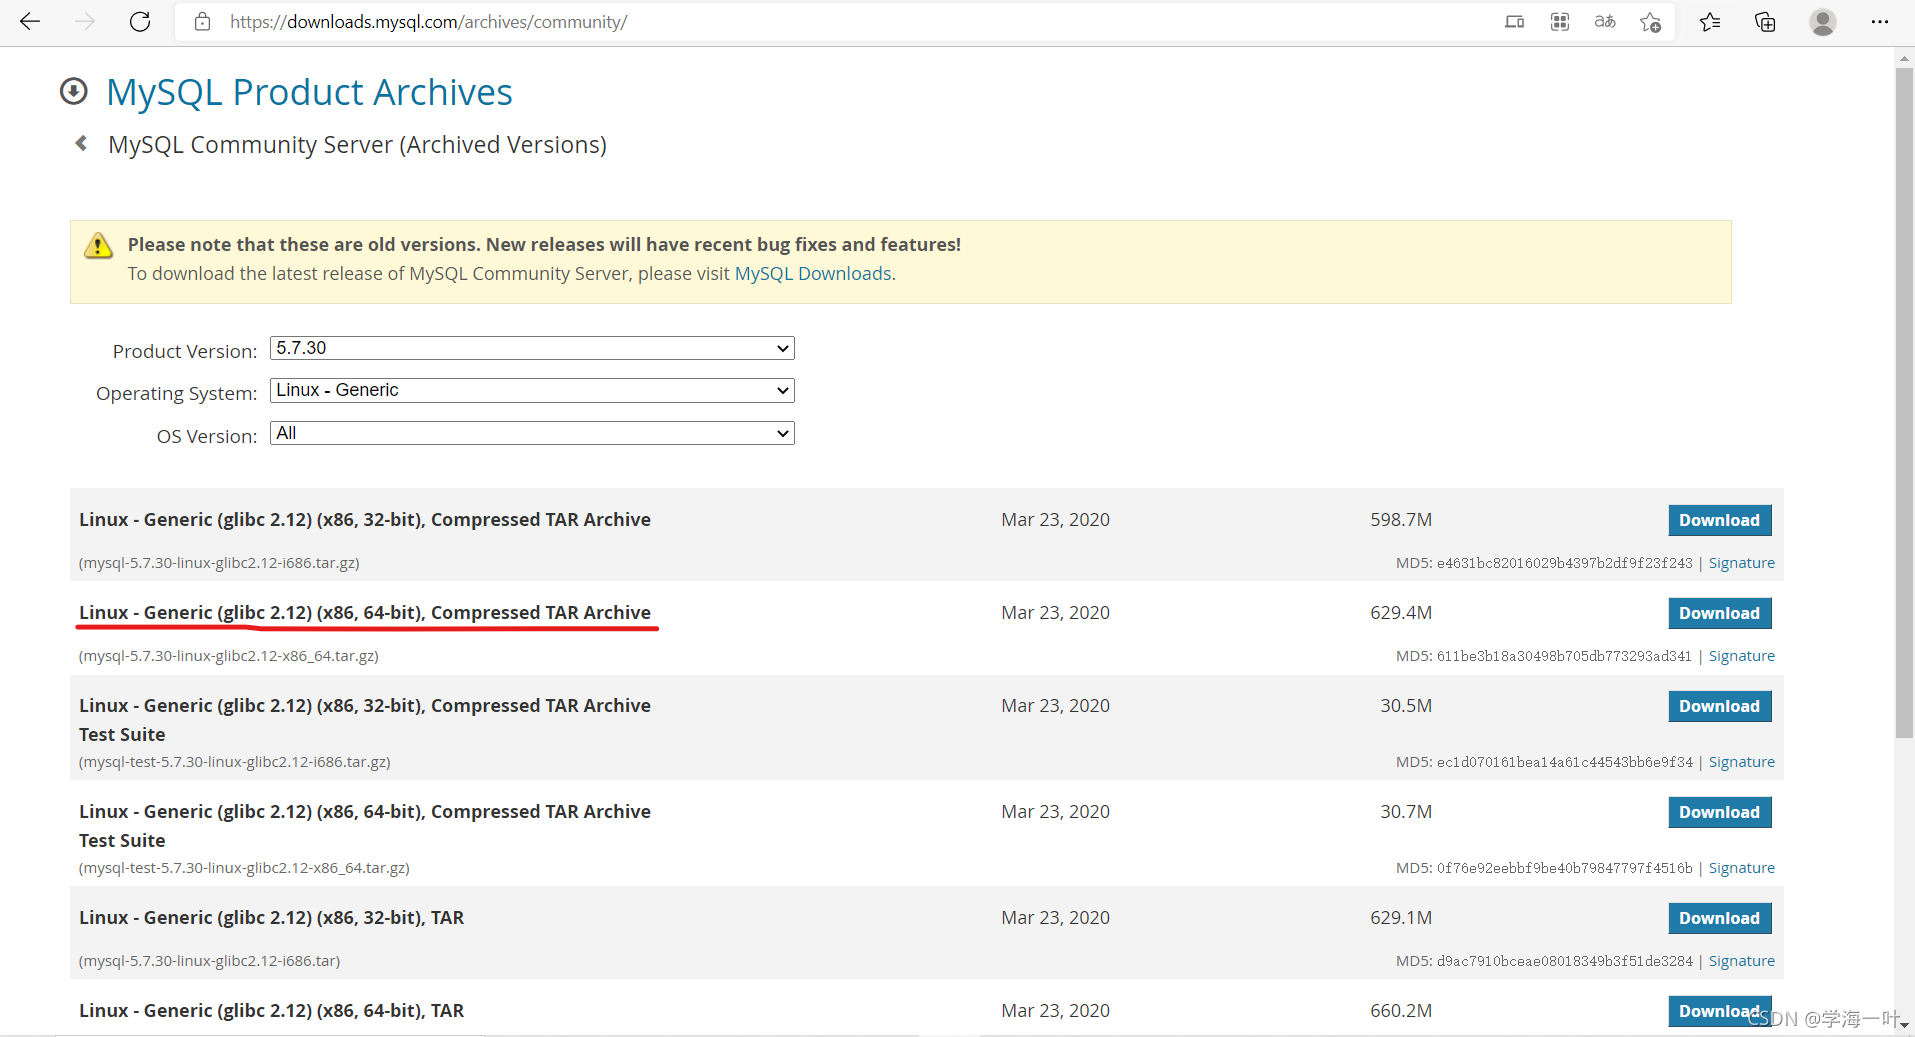Open the Product Version dropdown
Viewport: 1915px width, 1037px height.
[532, 348]
